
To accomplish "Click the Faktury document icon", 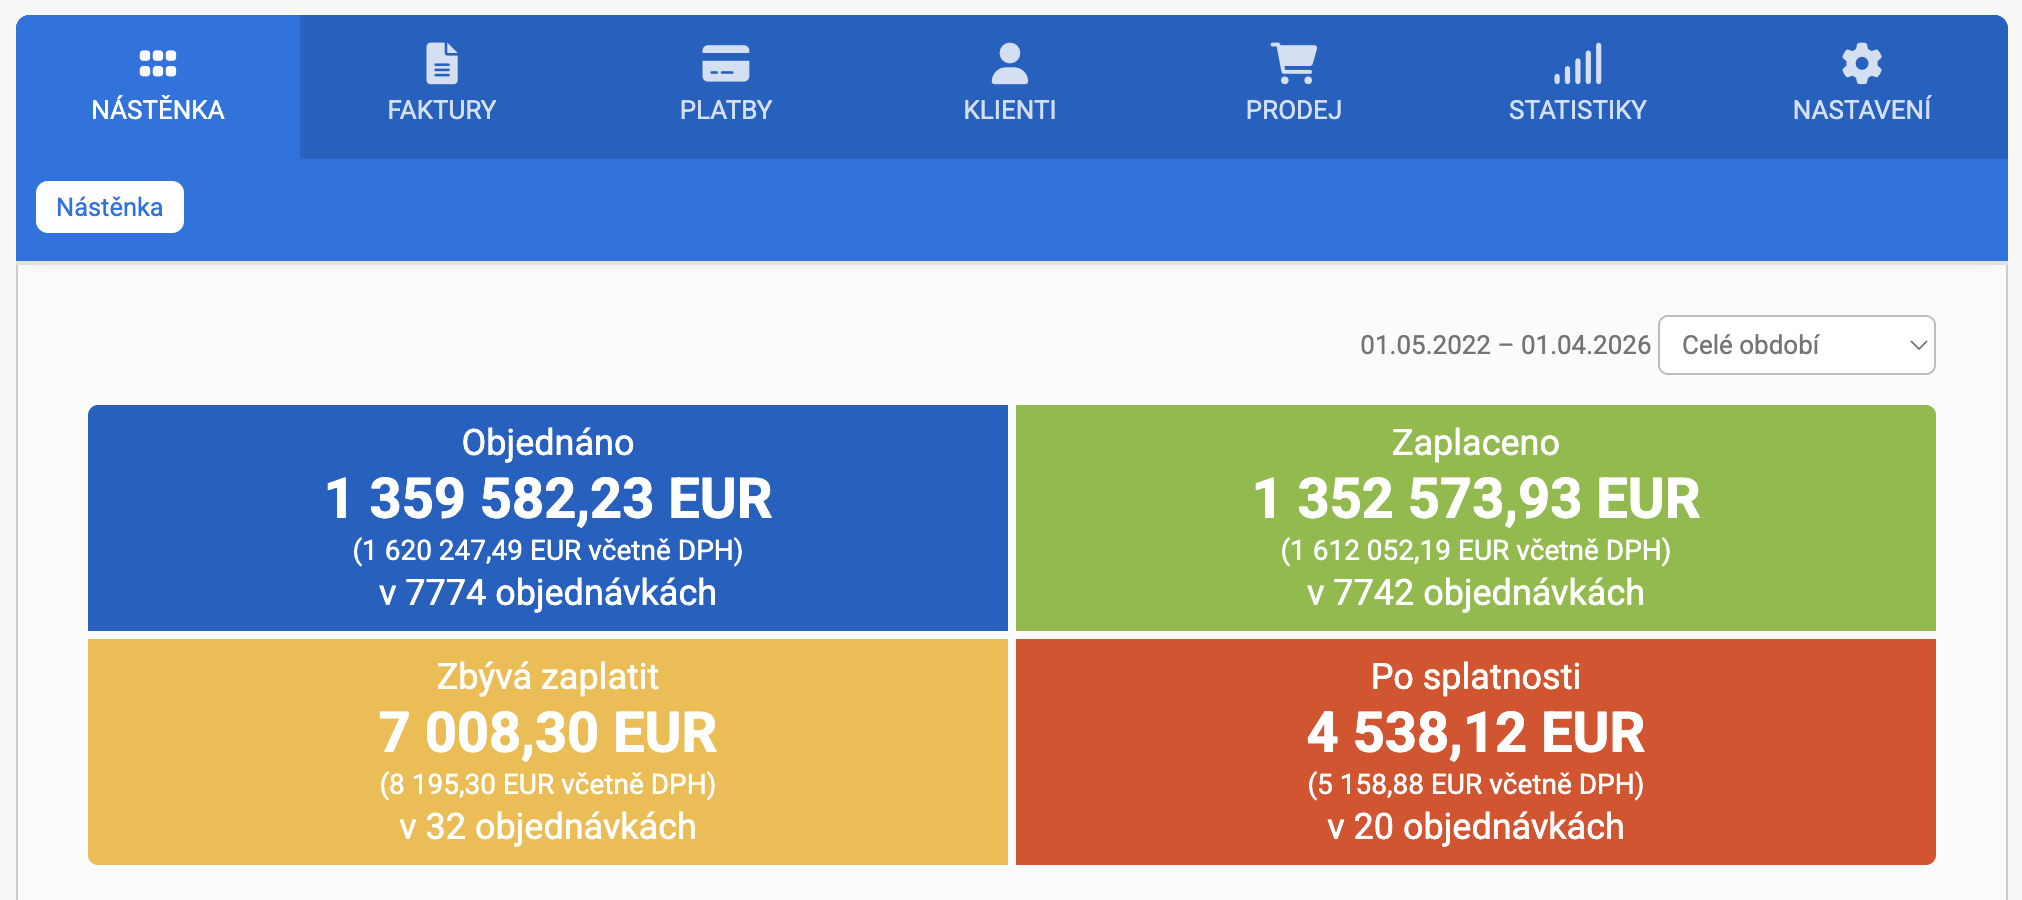I will coord(441,64).
